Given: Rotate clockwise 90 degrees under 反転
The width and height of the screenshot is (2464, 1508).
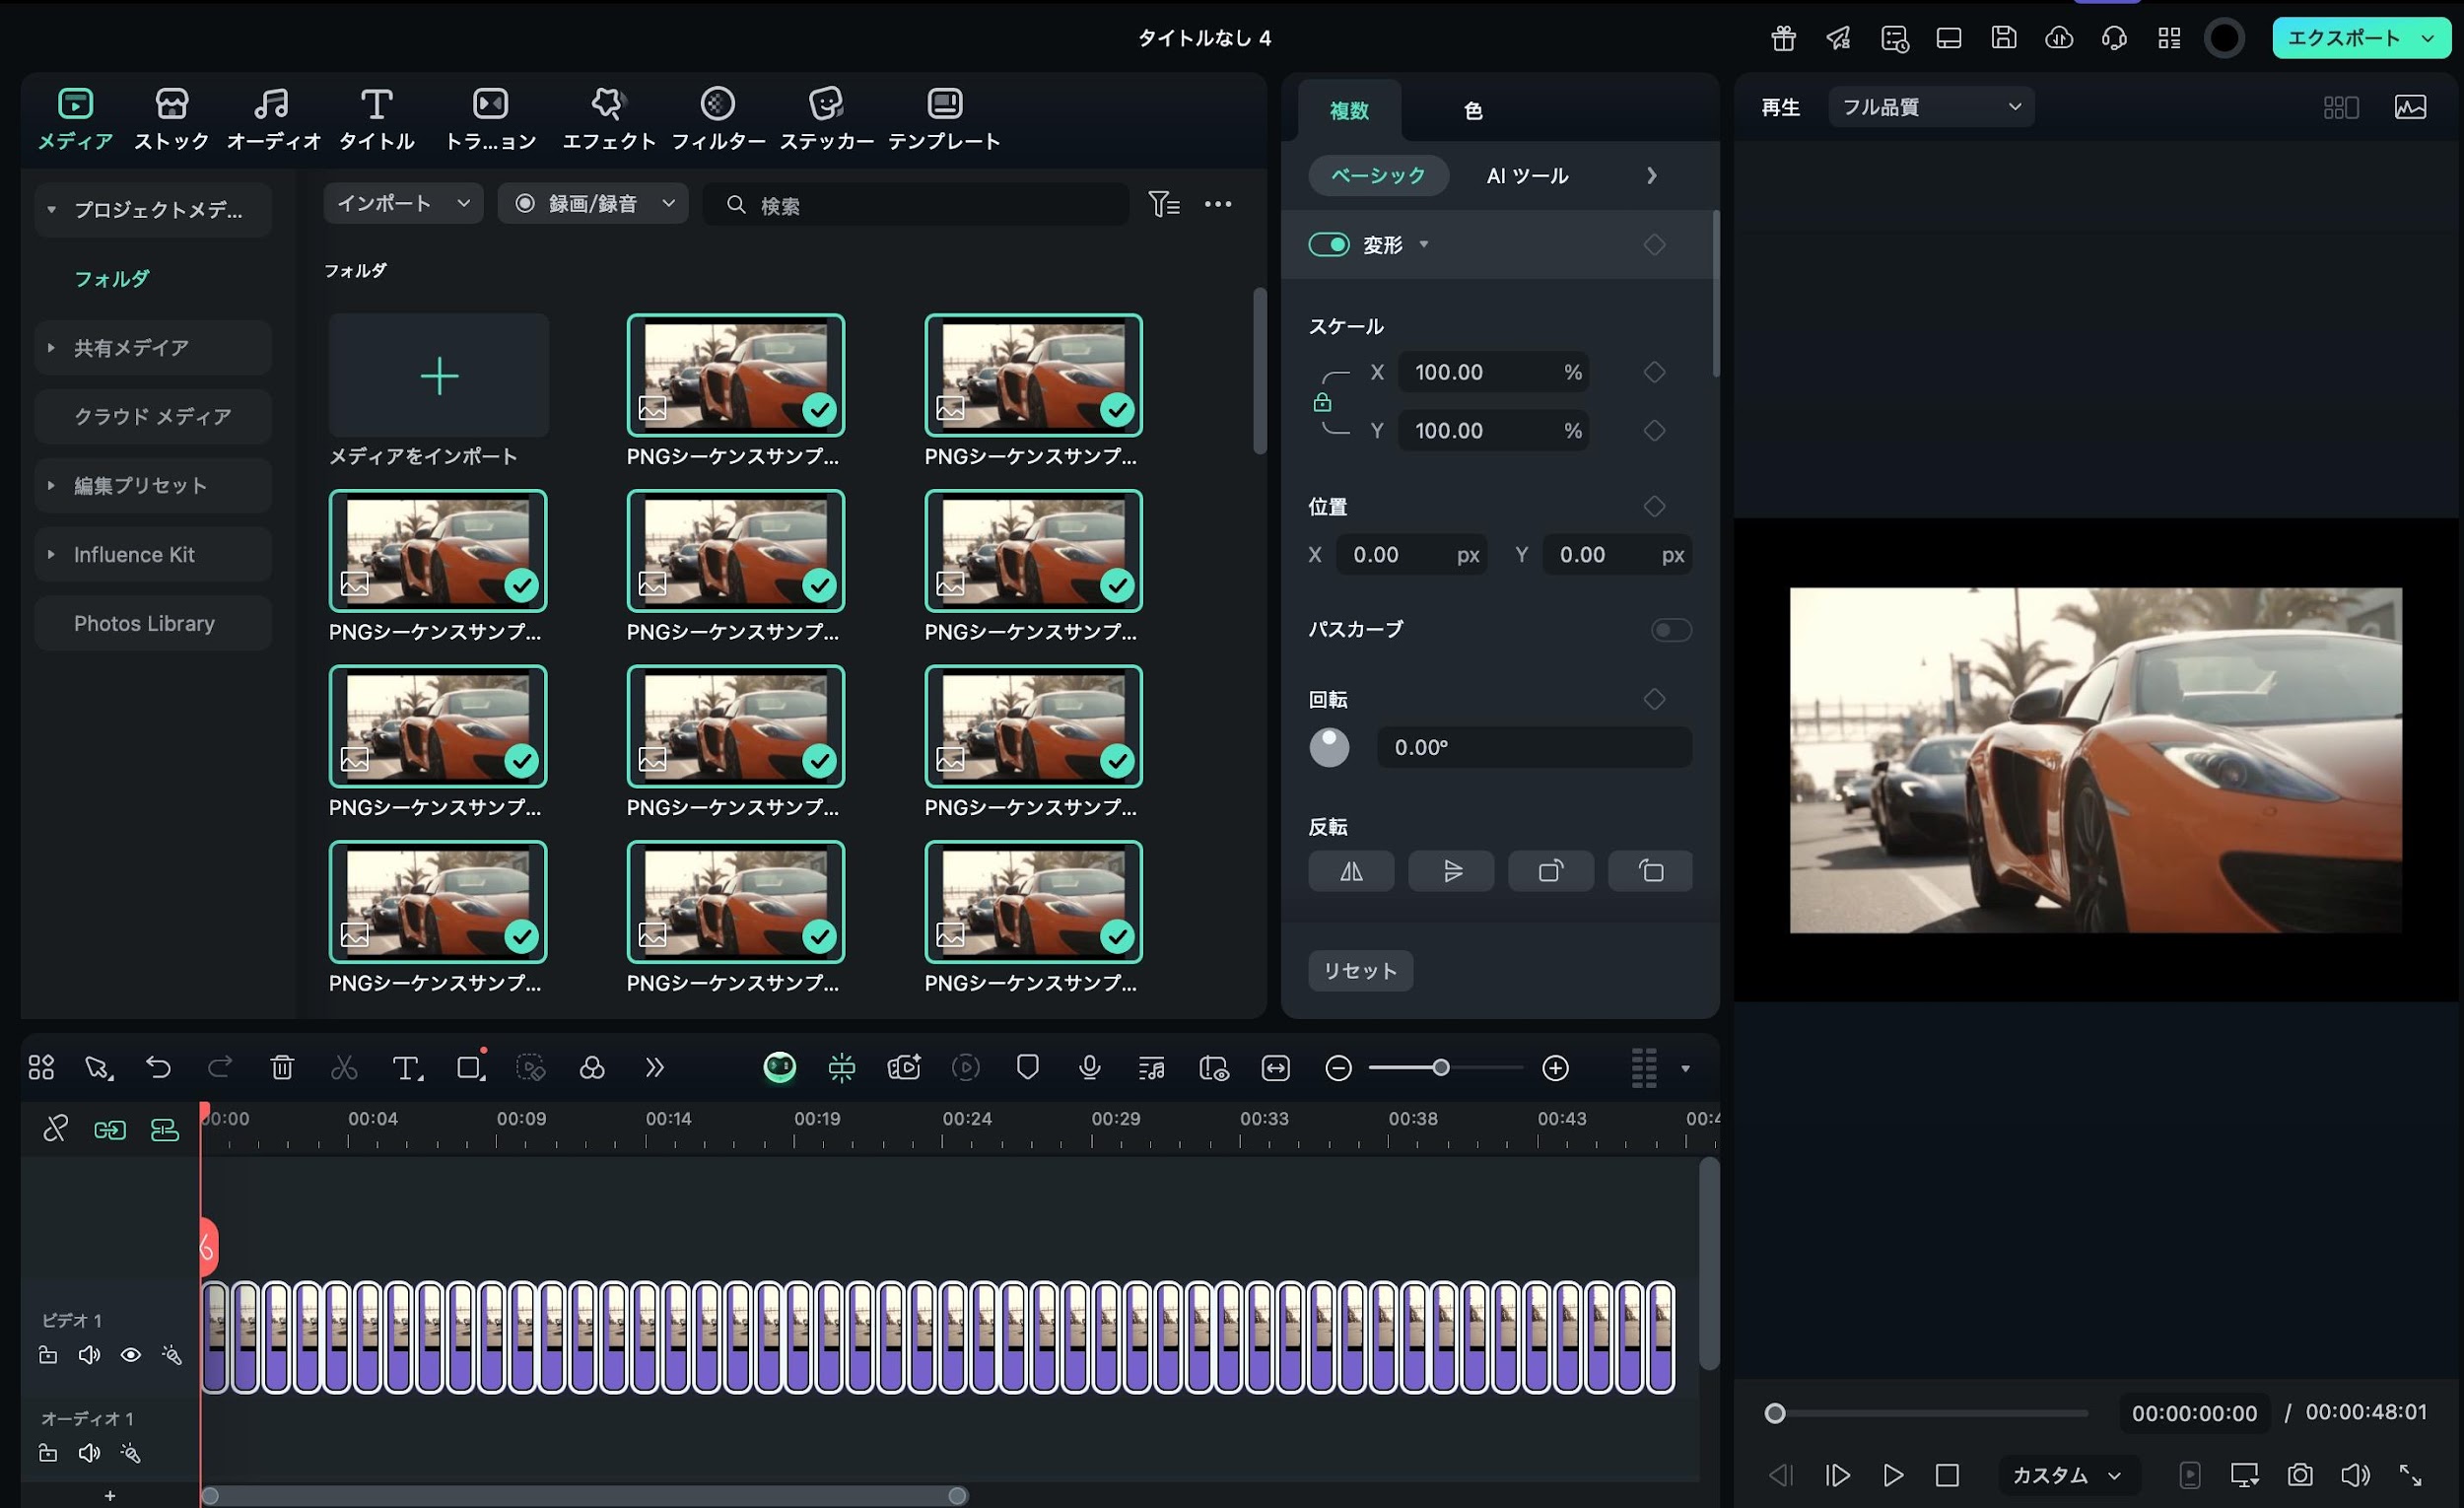Looking at the screenshot, I should pyautogui.click(x=1551, y=871).
